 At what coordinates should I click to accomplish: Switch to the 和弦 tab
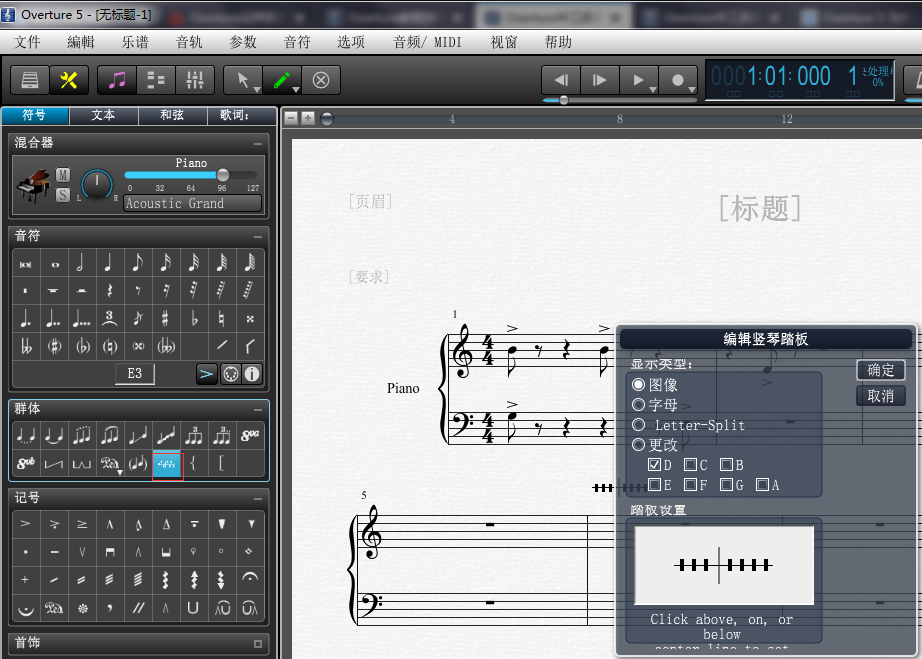pos(172,115)
